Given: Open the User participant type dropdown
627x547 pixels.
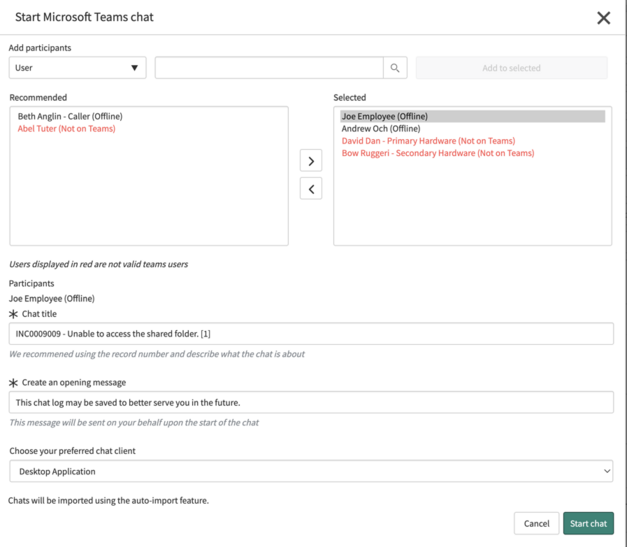Looking at the screenshot, I should tap(78, 68).
